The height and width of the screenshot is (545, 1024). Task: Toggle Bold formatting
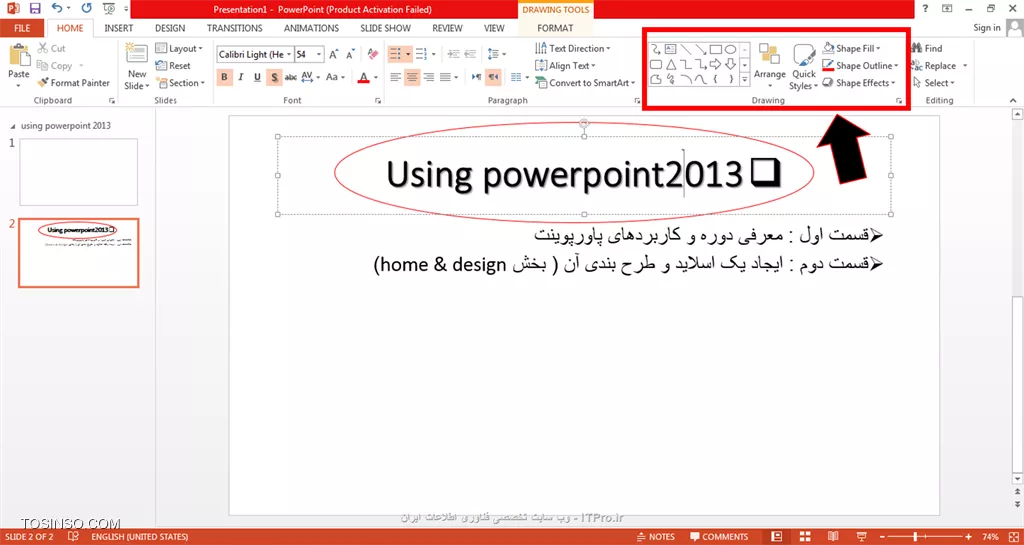click(225, 77)
